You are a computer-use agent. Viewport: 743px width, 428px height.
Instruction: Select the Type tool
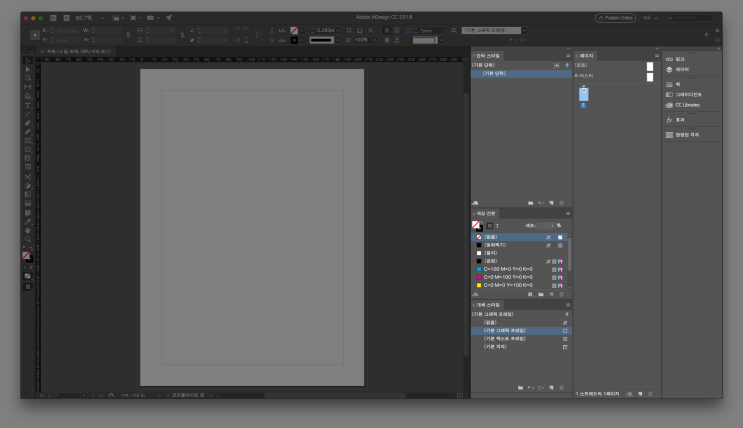[x=28, y=105]
